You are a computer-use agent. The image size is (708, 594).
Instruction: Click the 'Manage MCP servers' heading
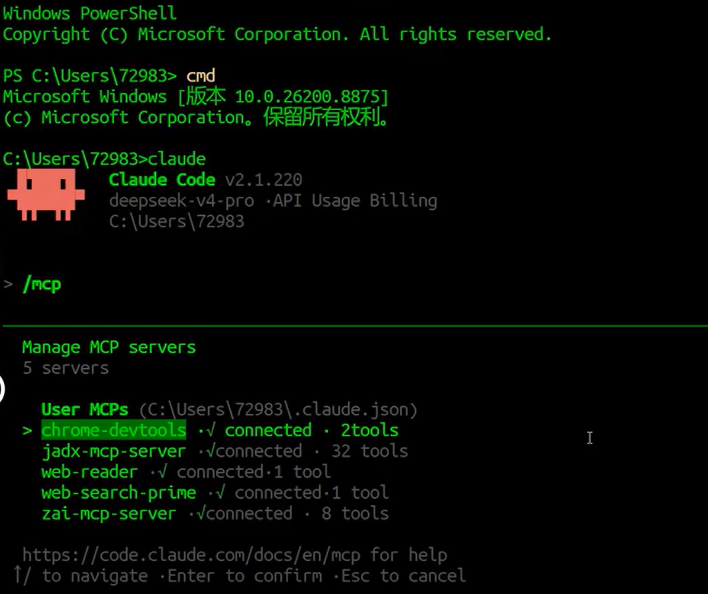(109, 347)
